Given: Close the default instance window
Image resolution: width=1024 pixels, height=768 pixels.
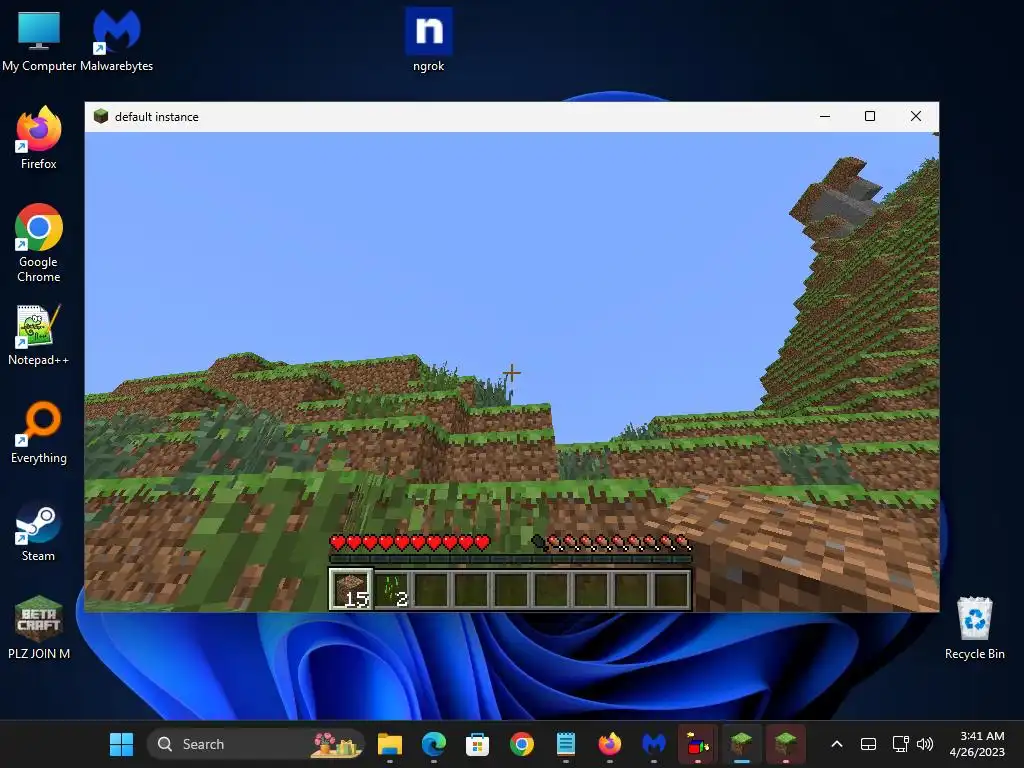Looking at the screenshot, I should (x=916, y=116).
